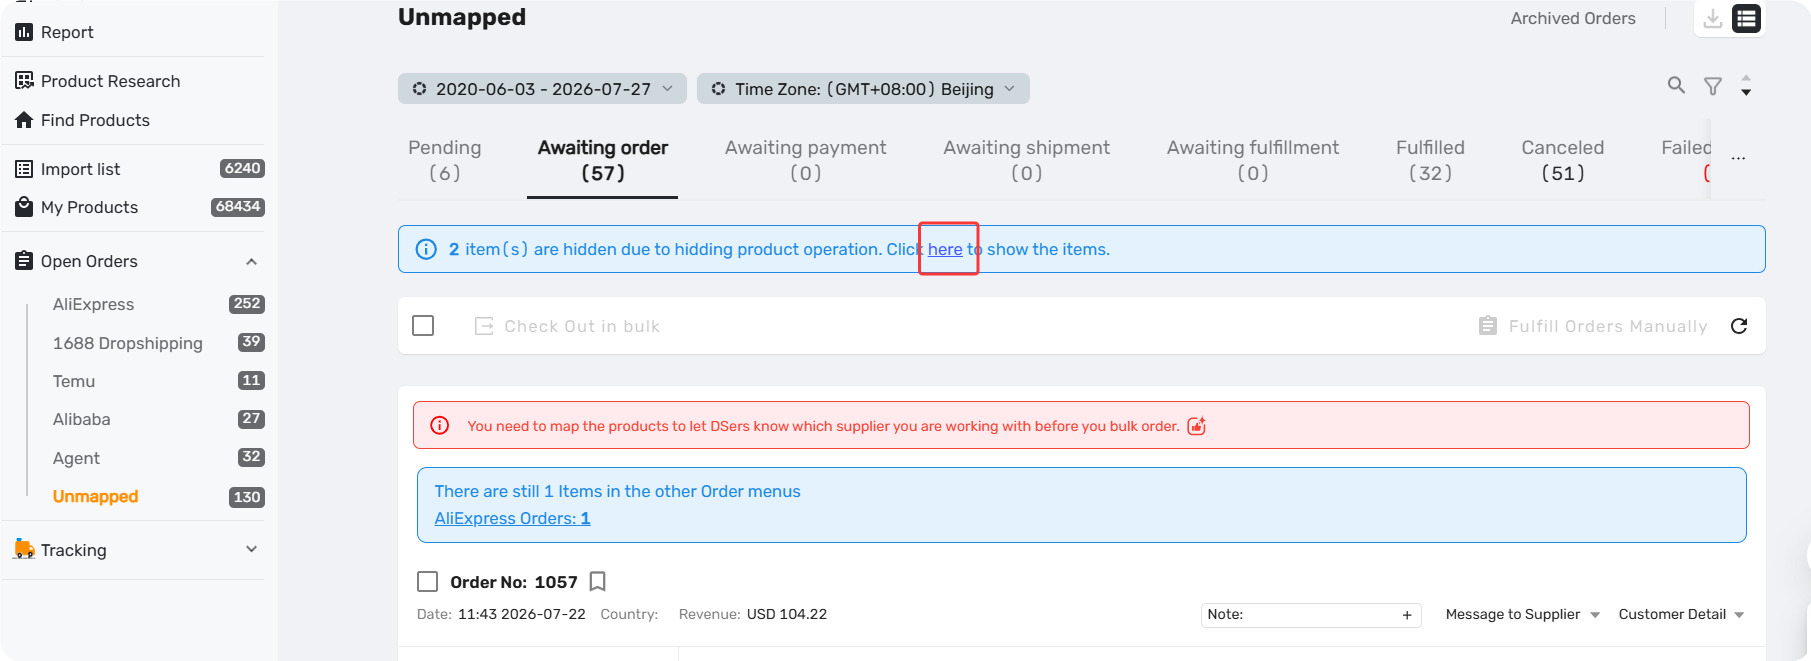Open the date range 2020-06-03 dropdown
This screenshot has width=1811, height=661.
(542, 89)
